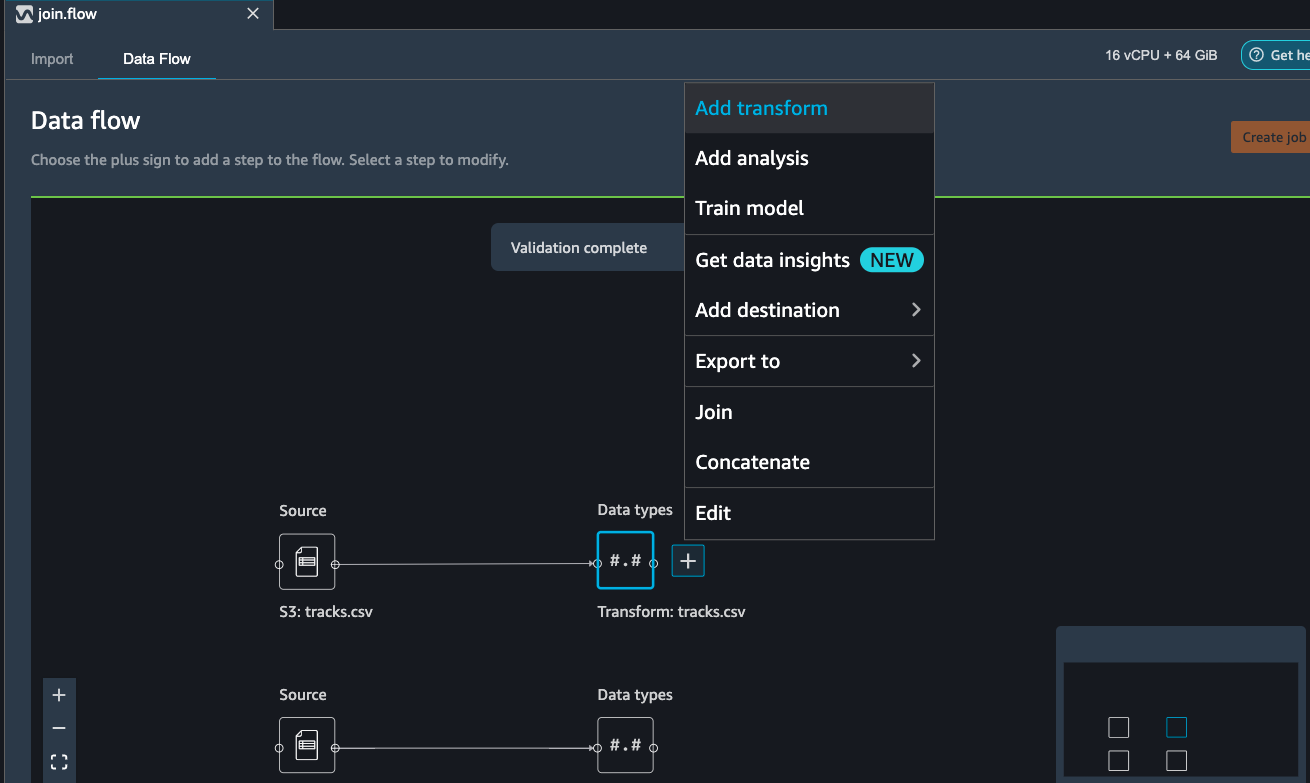Fit the flow to view with the fullscreen icon
Viewport: 1310px width, 783px height.
(x=59, y=763)
